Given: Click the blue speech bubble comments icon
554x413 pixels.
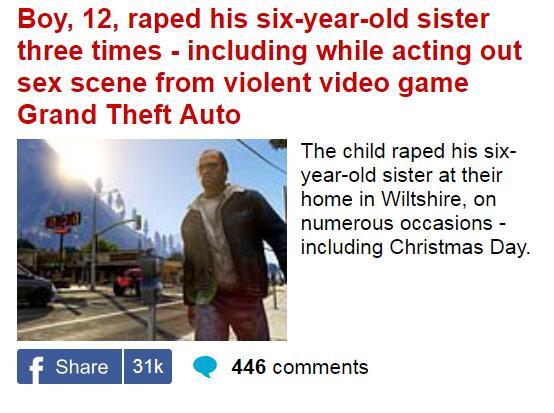Looking at the screenshot, I should (205, 367).
